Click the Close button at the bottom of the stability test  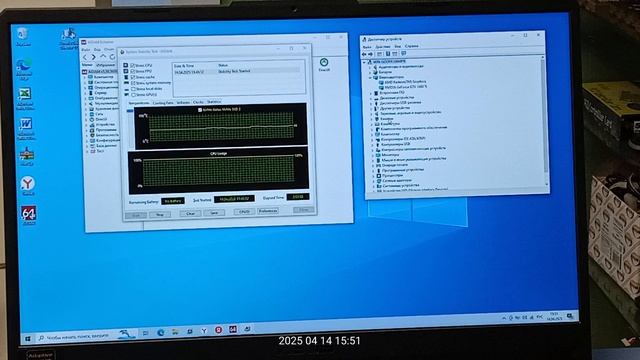click(304, 210)
